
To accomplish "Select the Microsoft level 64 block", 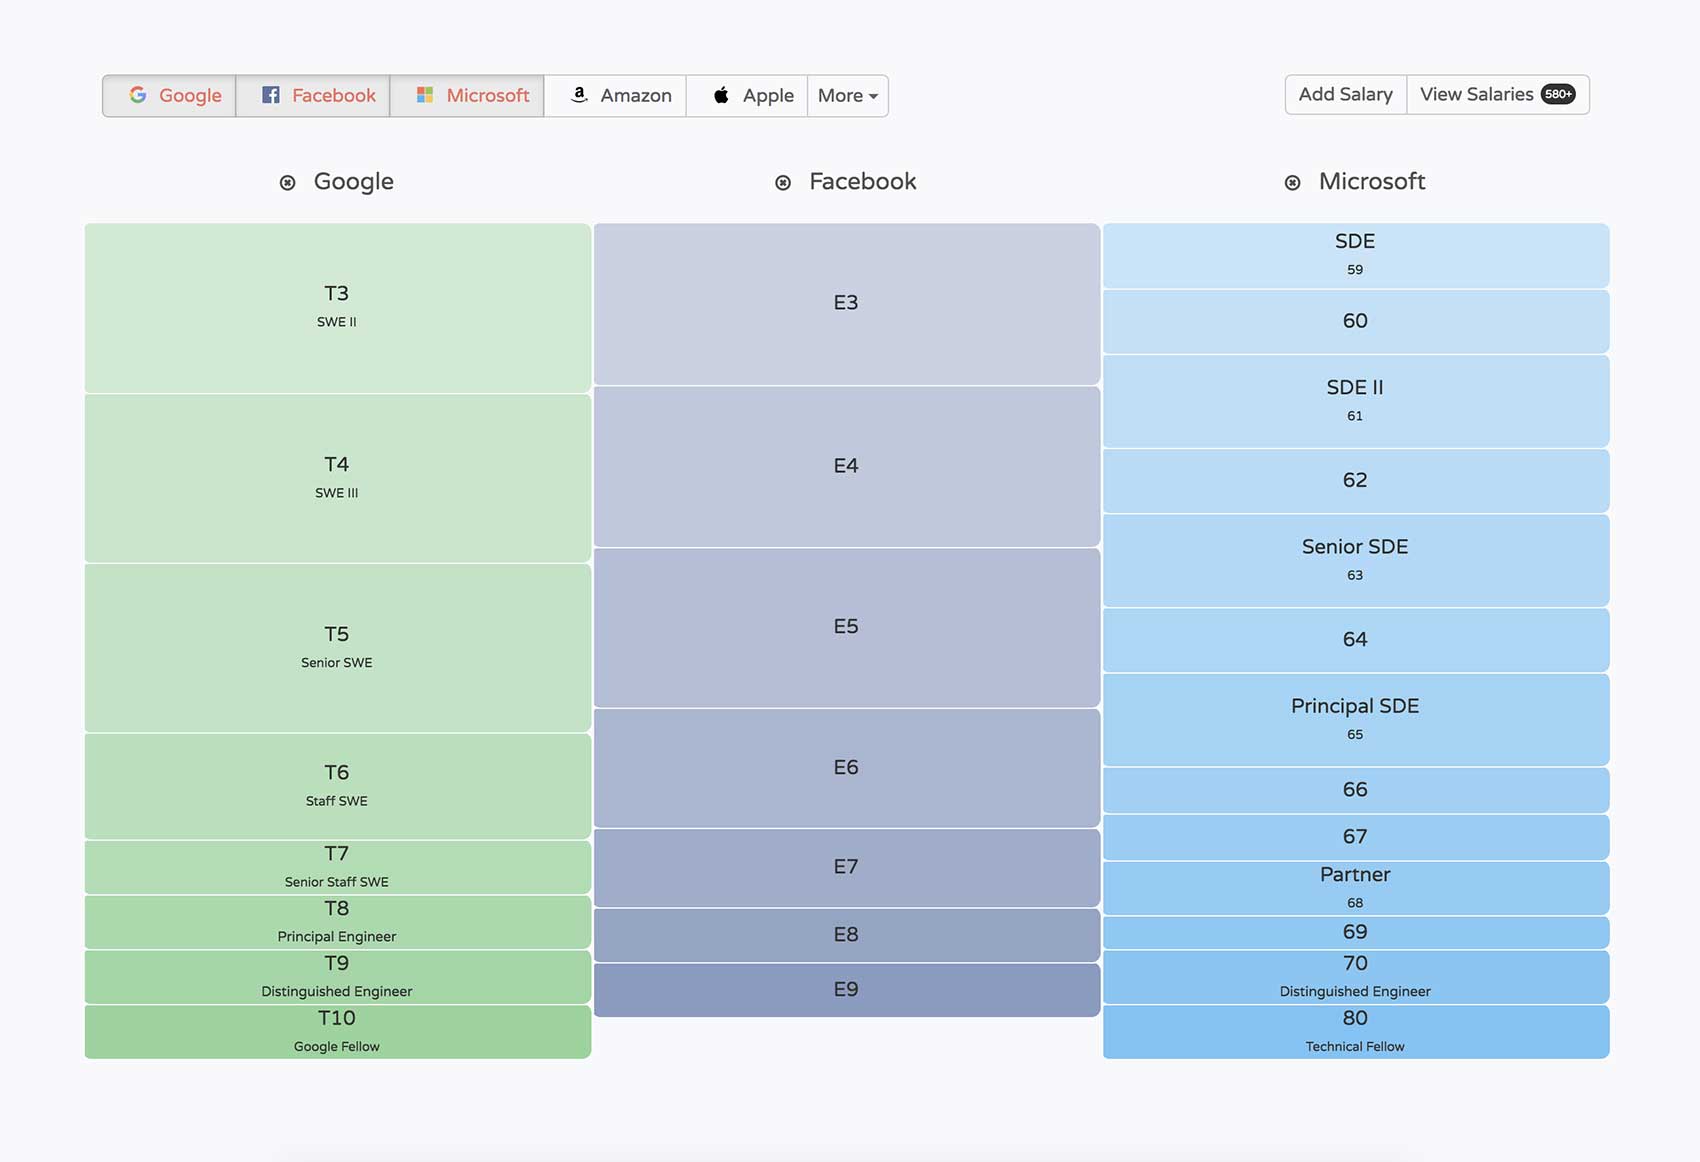I will pos(1356,640).
